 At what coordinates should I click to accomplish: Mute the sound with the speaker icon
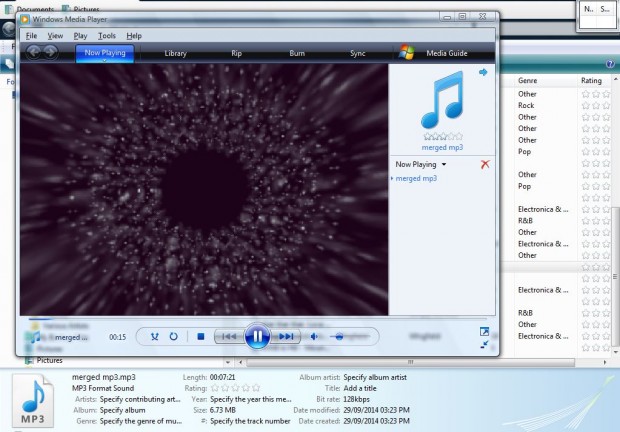coord(314,336)
